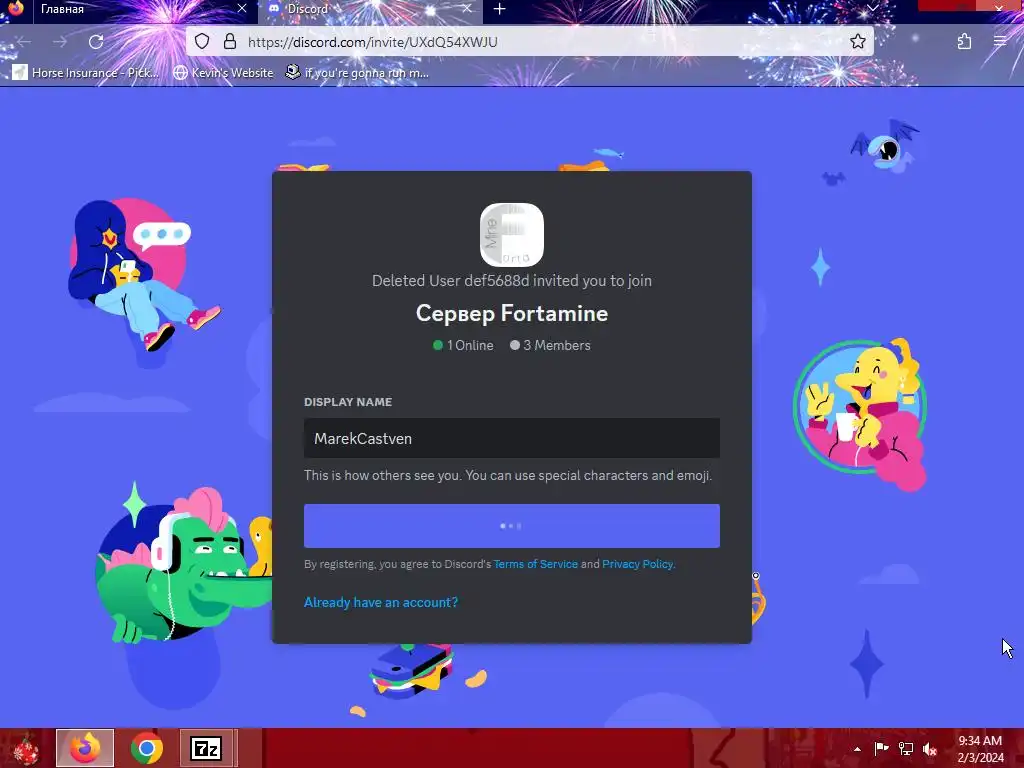
Task: Click the muted volume tray icon
Action: click(x=930, y=749)
